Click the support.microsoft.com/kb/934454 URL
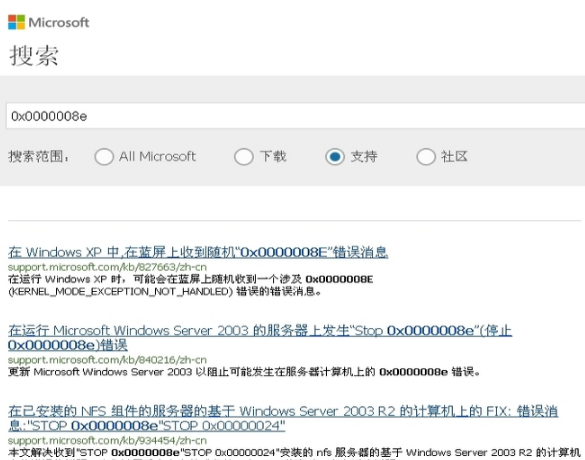This screenshot has width=585, height=460. 107,440
